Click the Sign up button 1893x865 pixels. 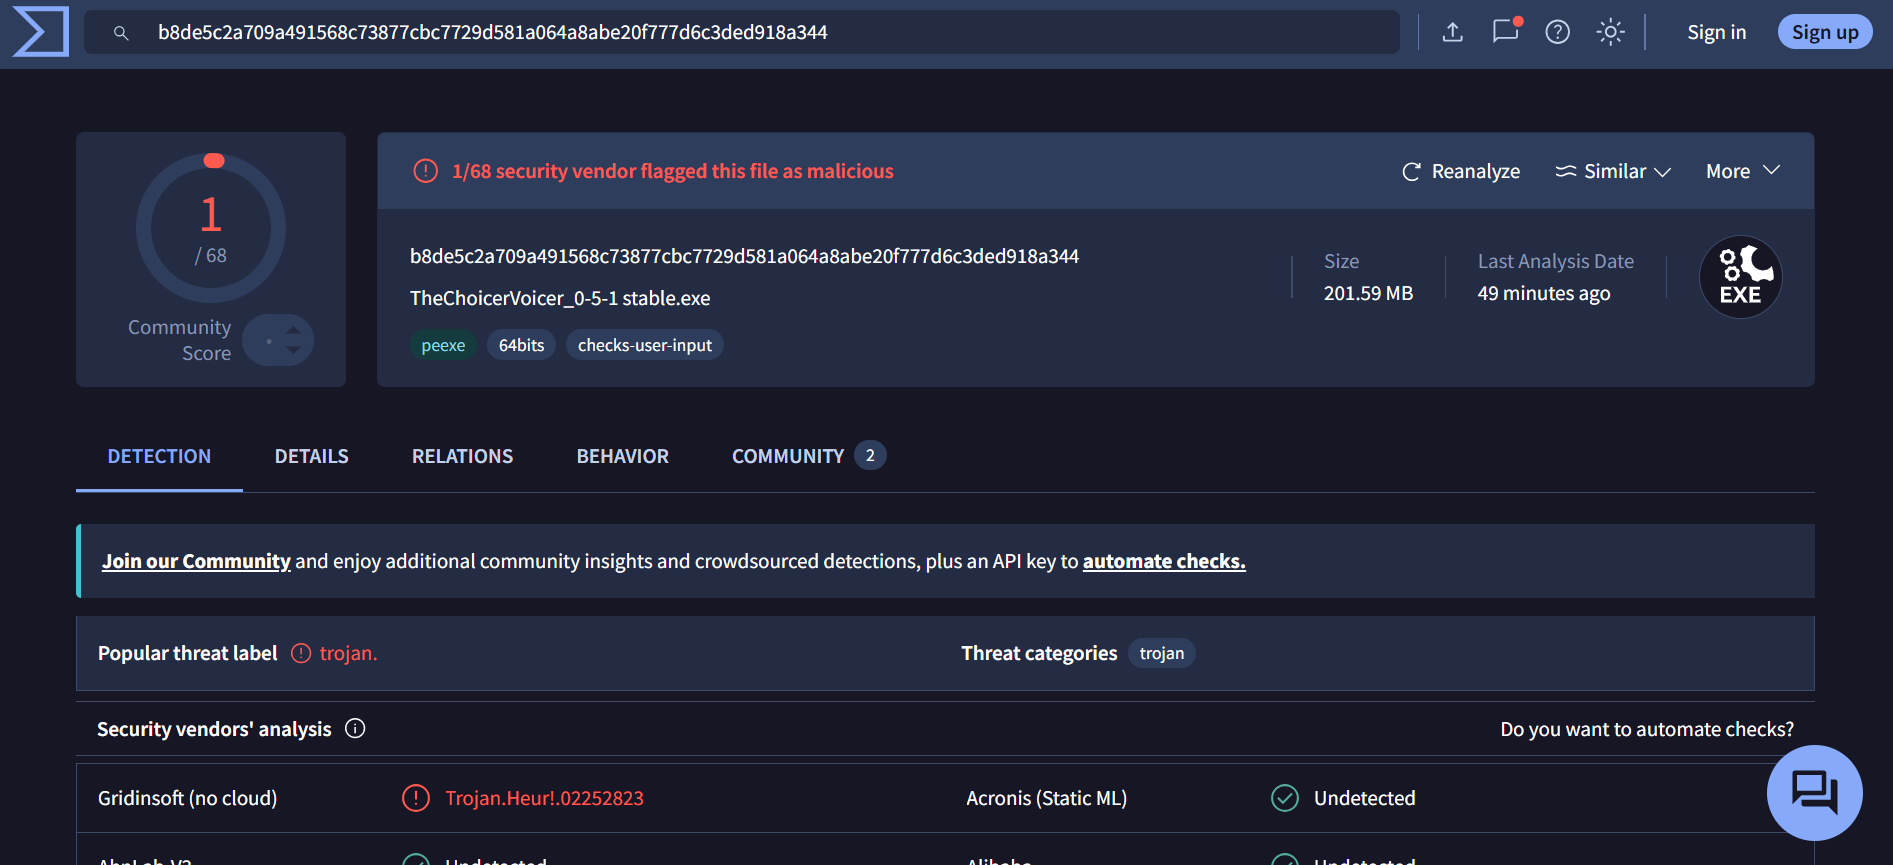[1825, 32]
